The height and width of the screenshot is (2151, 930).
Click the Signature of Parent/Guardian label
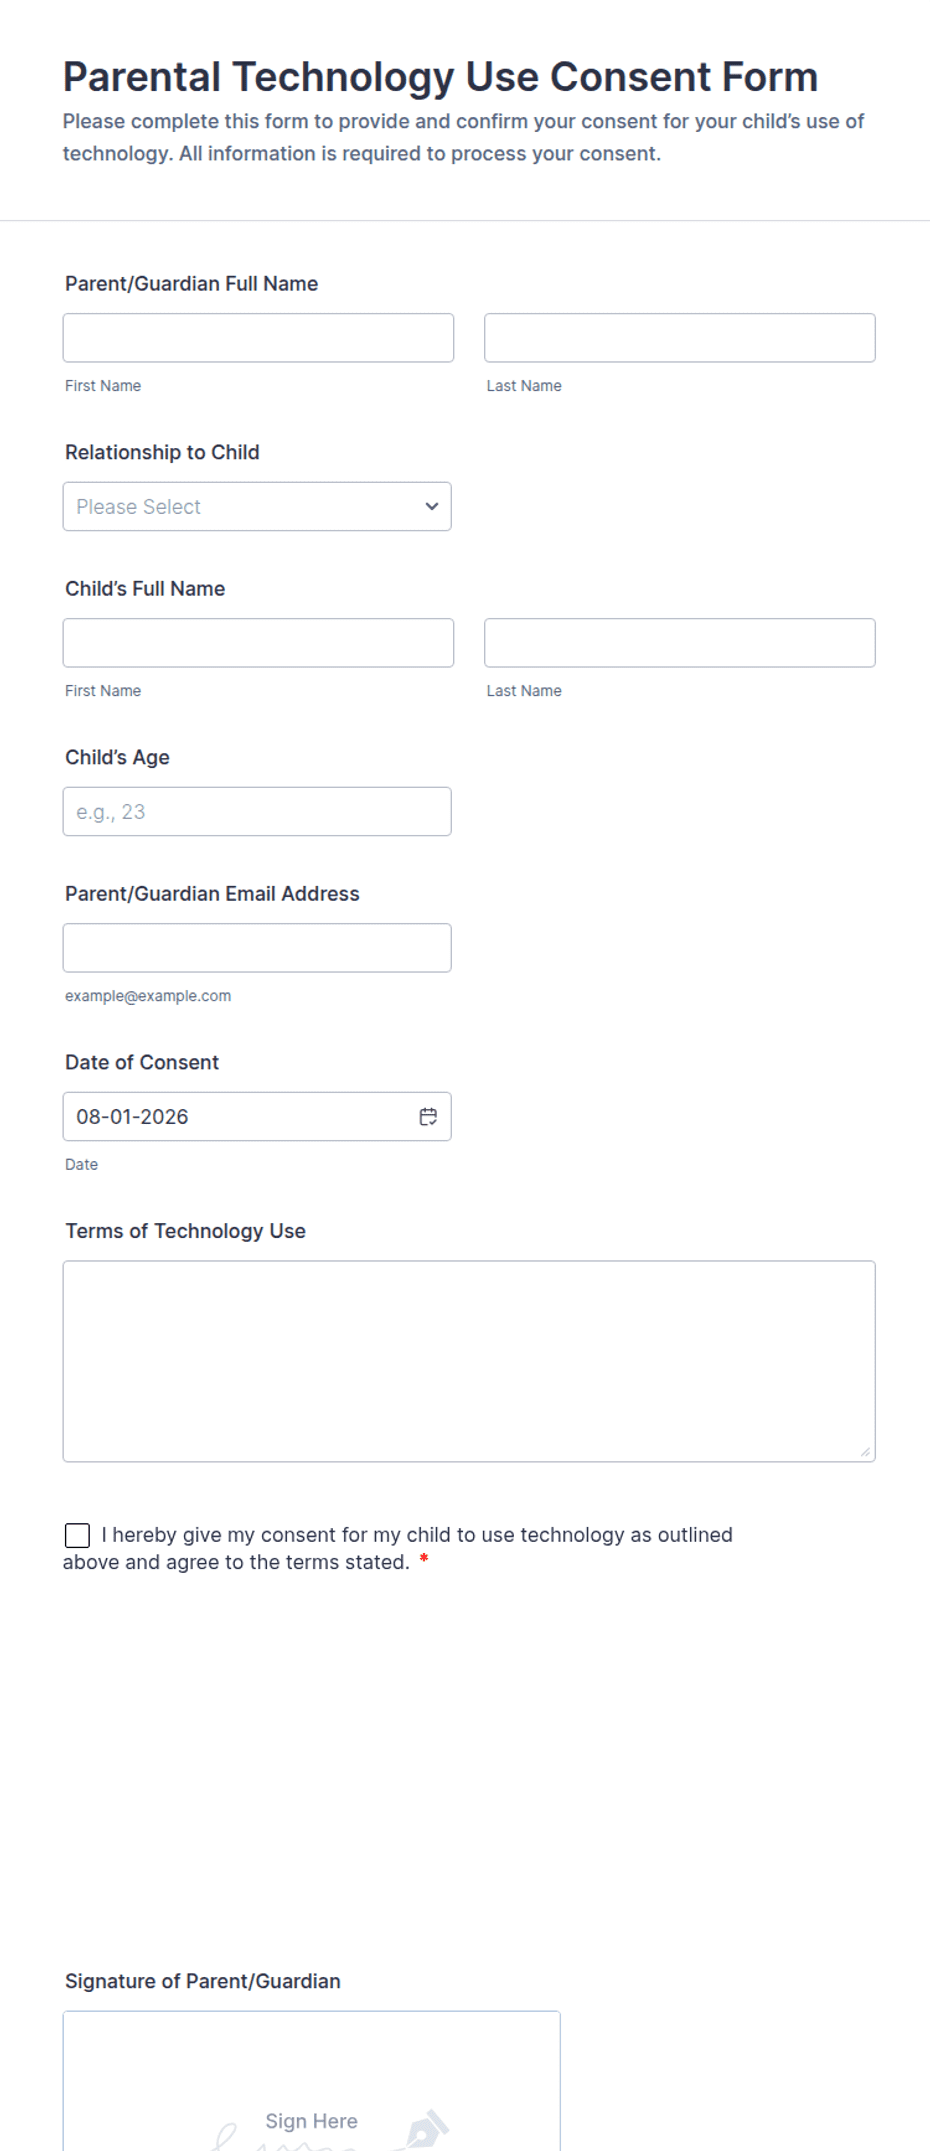pyautogui.click(x=203, y=1981)
